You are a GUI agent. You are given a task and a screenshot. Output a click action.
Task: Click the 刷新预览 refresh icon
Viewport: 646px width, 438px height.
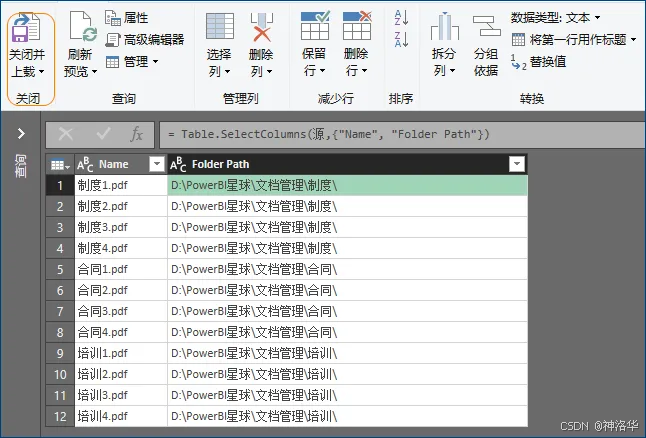[x=82, y=28]
